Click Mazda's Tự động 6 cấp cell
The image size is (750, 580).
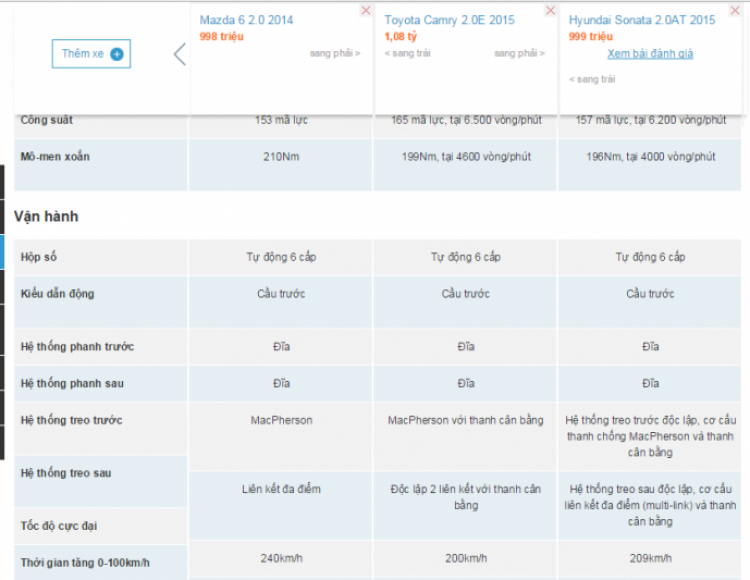[x=281, y=257]
